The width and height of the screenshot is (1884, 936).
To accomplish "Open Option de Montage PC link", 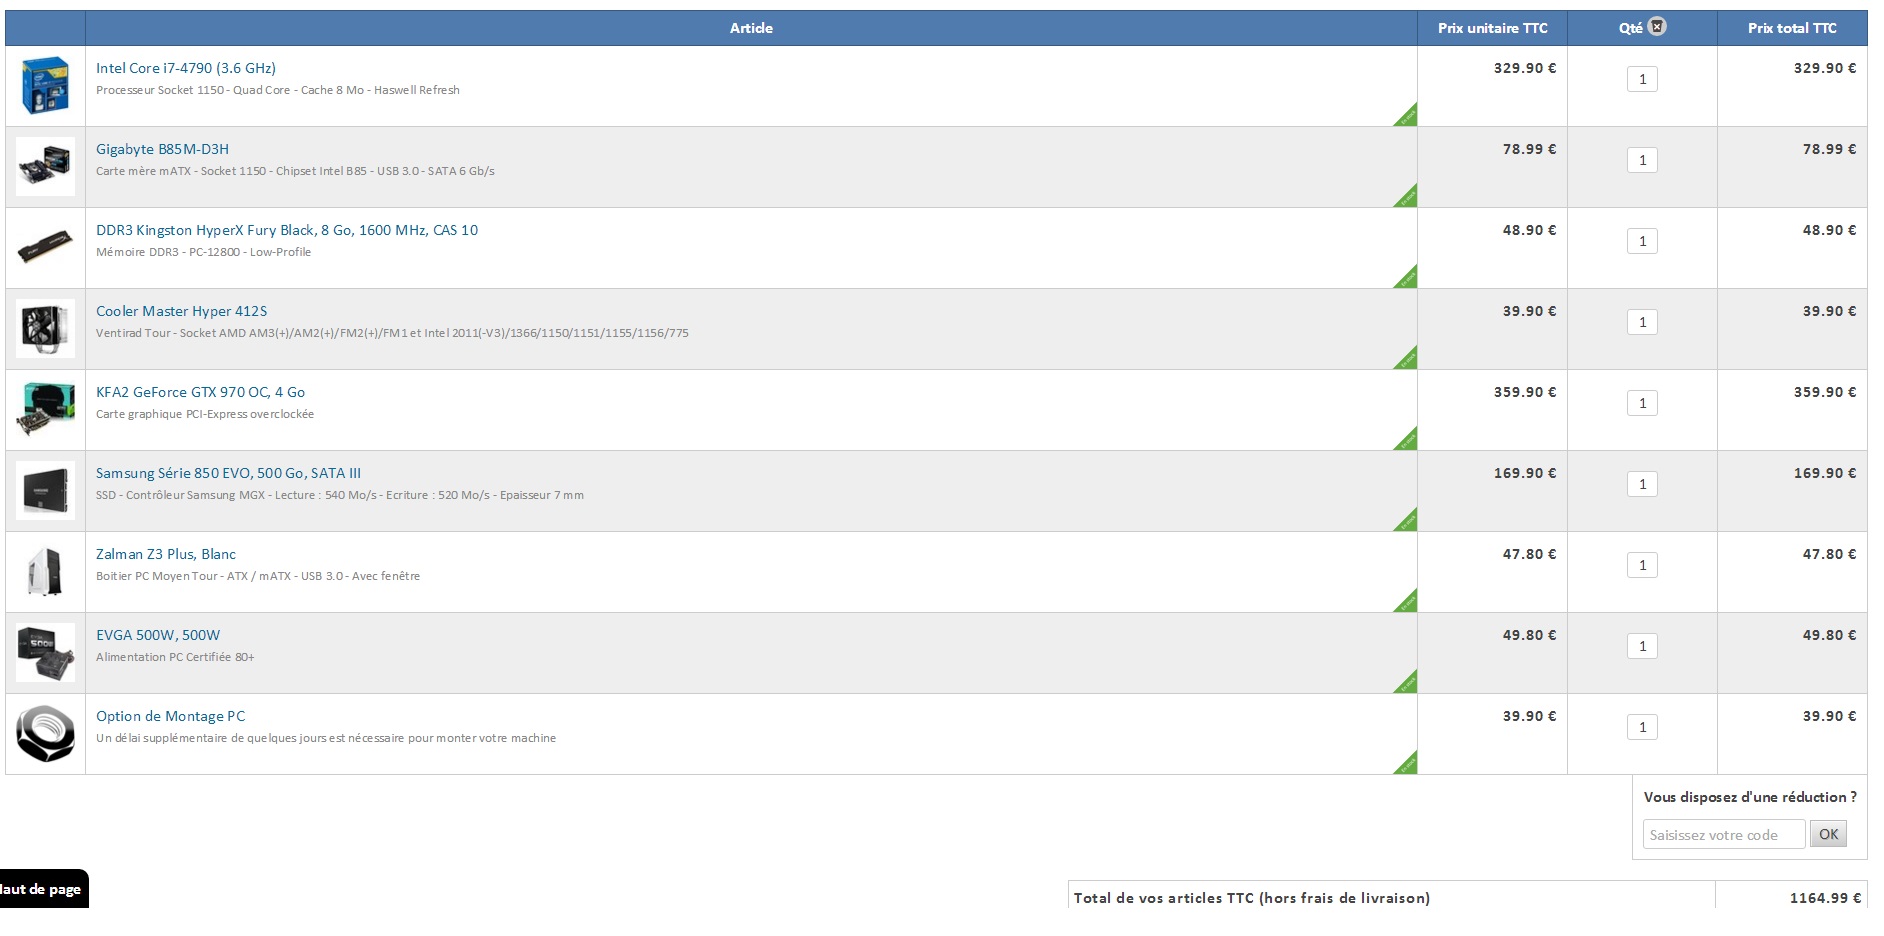I will point(170,716).
